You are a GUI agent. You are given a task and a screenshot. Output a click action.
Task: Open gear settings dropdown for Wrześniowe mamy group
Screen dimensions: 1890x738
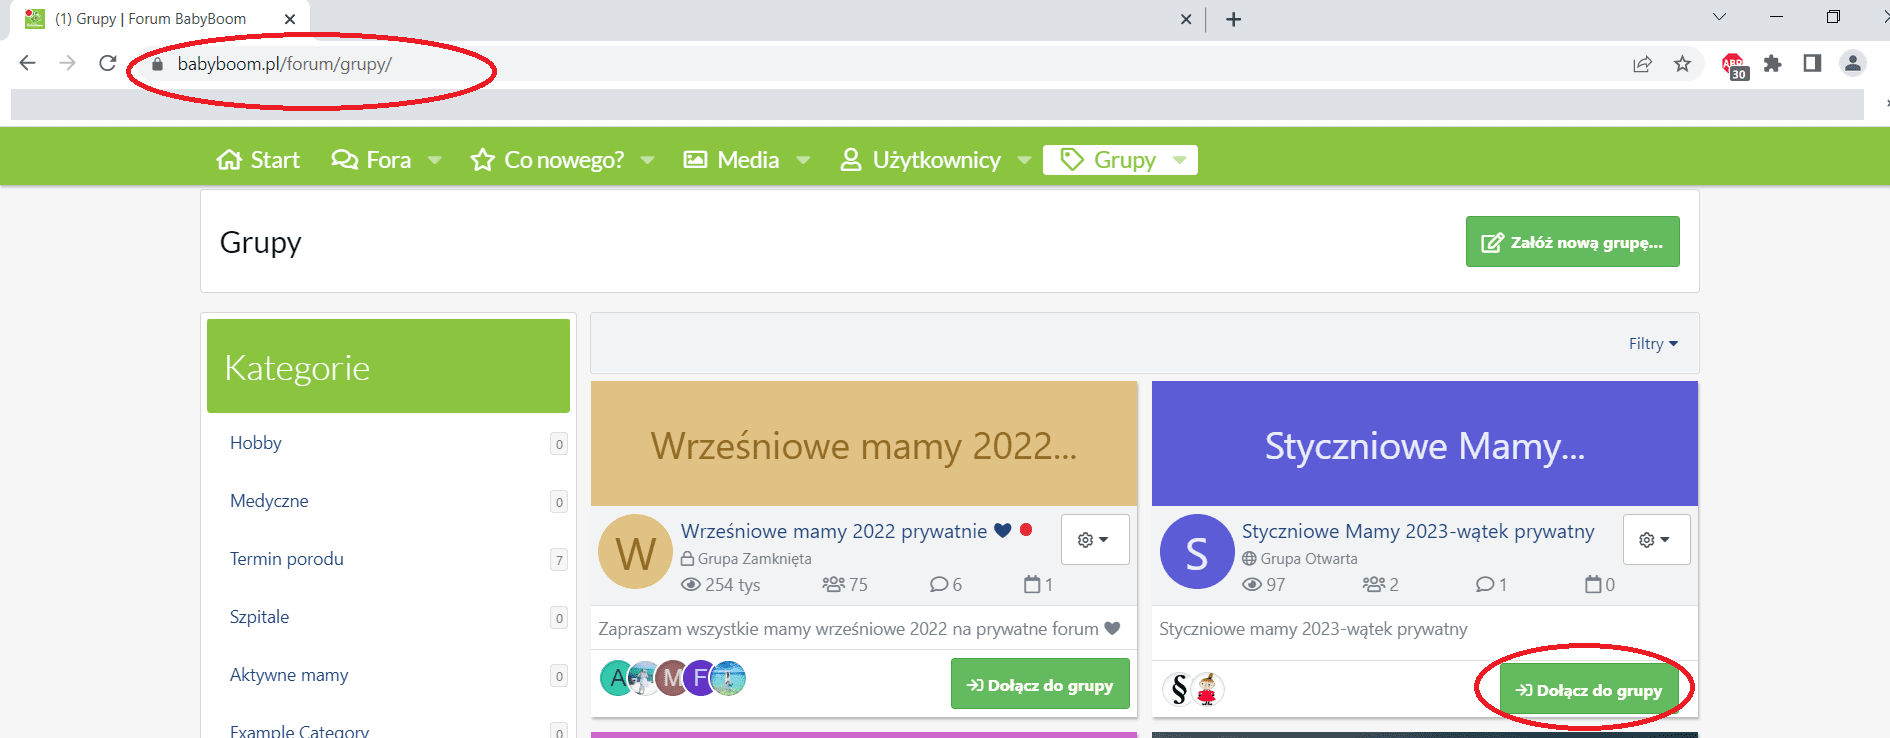click(x=1094, y=540)
